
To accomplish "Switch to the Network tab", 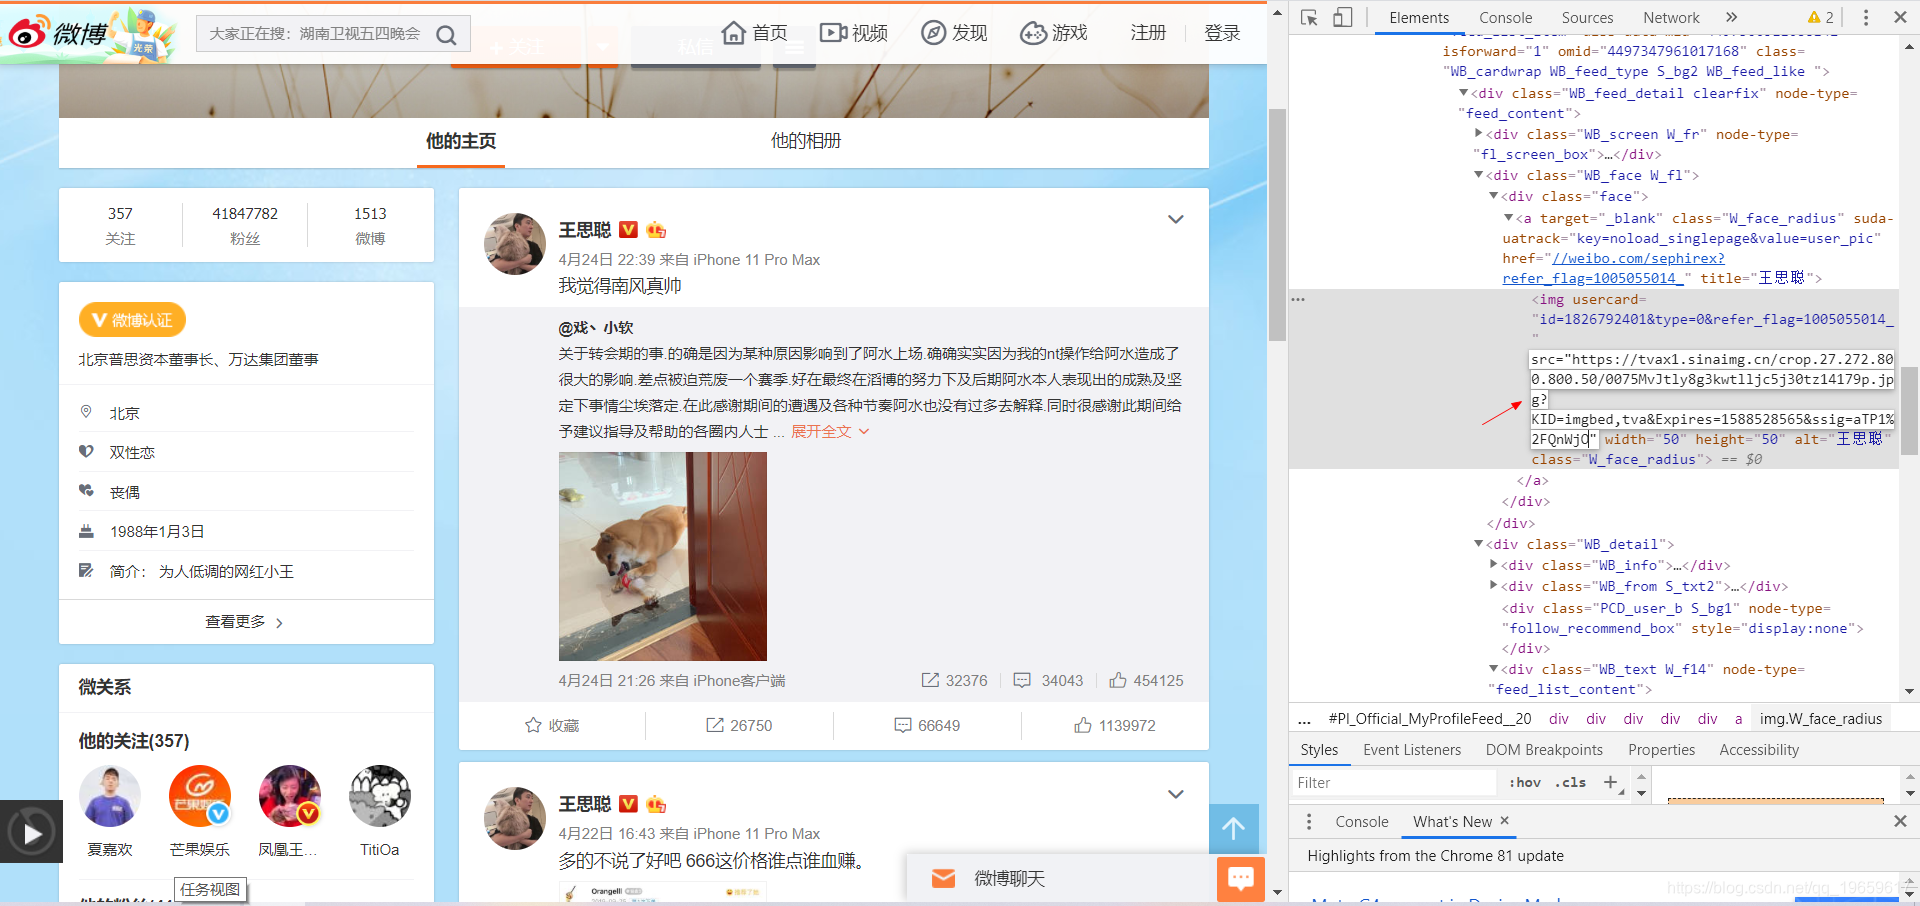I will 1671,17.
